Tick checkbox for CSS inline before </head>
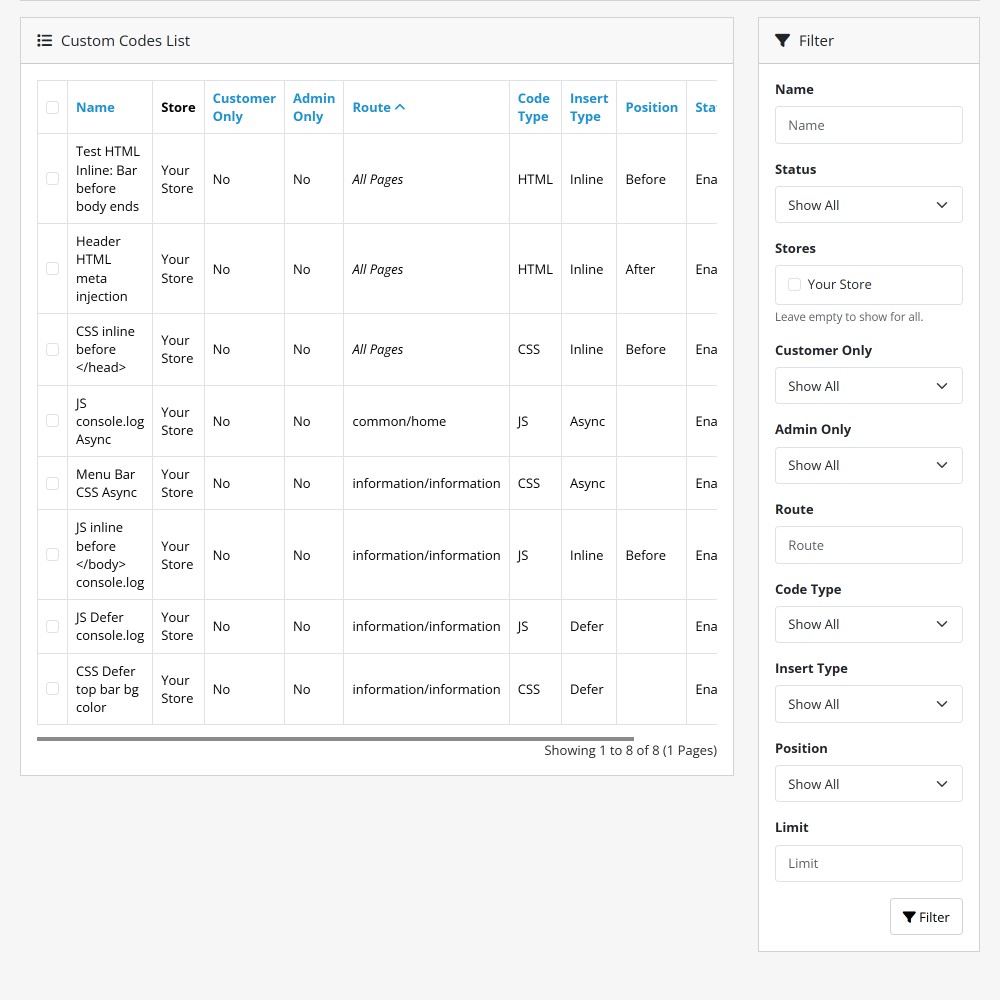This screenshot has height=1000, width=1000. click(52, 349)
